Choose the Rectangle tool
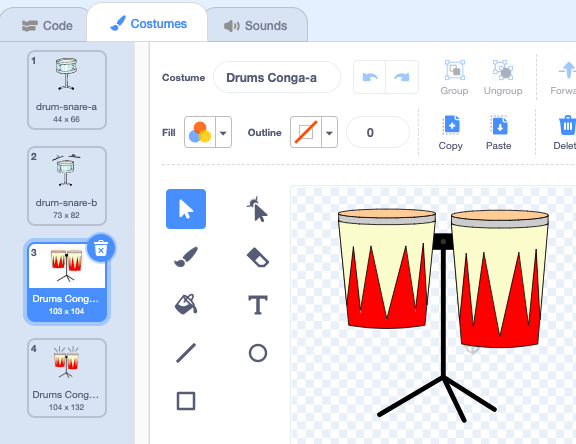The height and width of the screenshot is (444, 576). [186, 401]
